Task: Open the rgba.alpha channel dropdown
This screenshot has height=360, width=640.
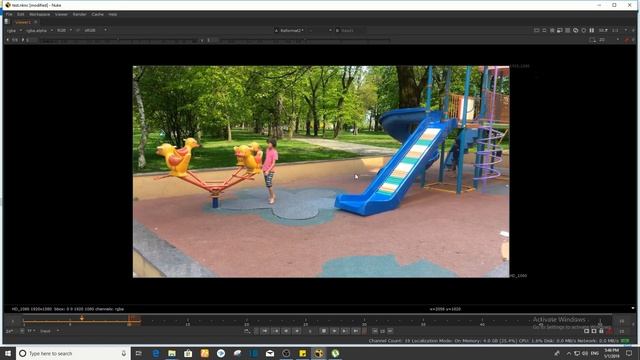Action: [39, 31]
